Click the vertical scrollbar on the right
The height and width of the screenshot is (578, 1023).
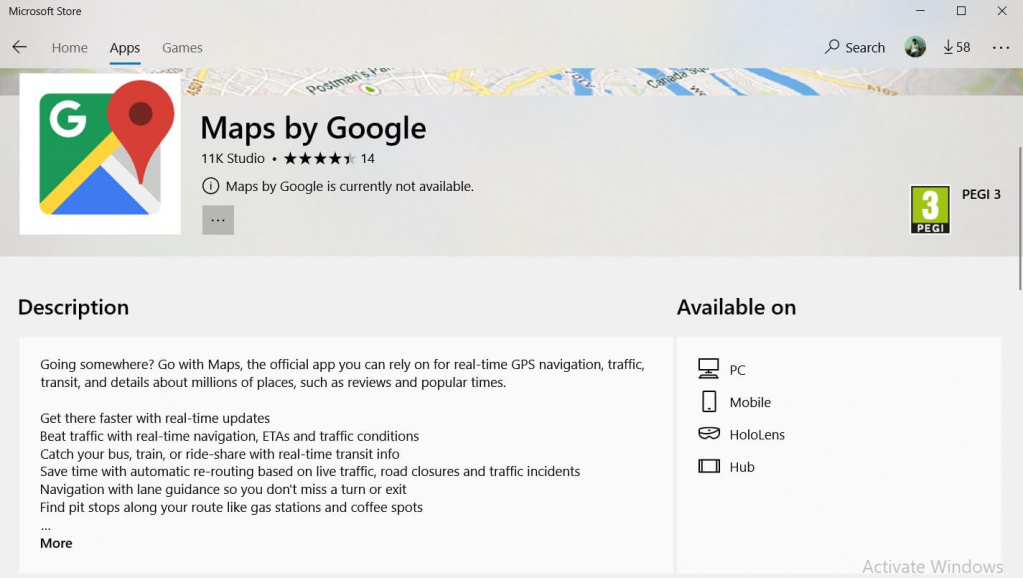1019,200
